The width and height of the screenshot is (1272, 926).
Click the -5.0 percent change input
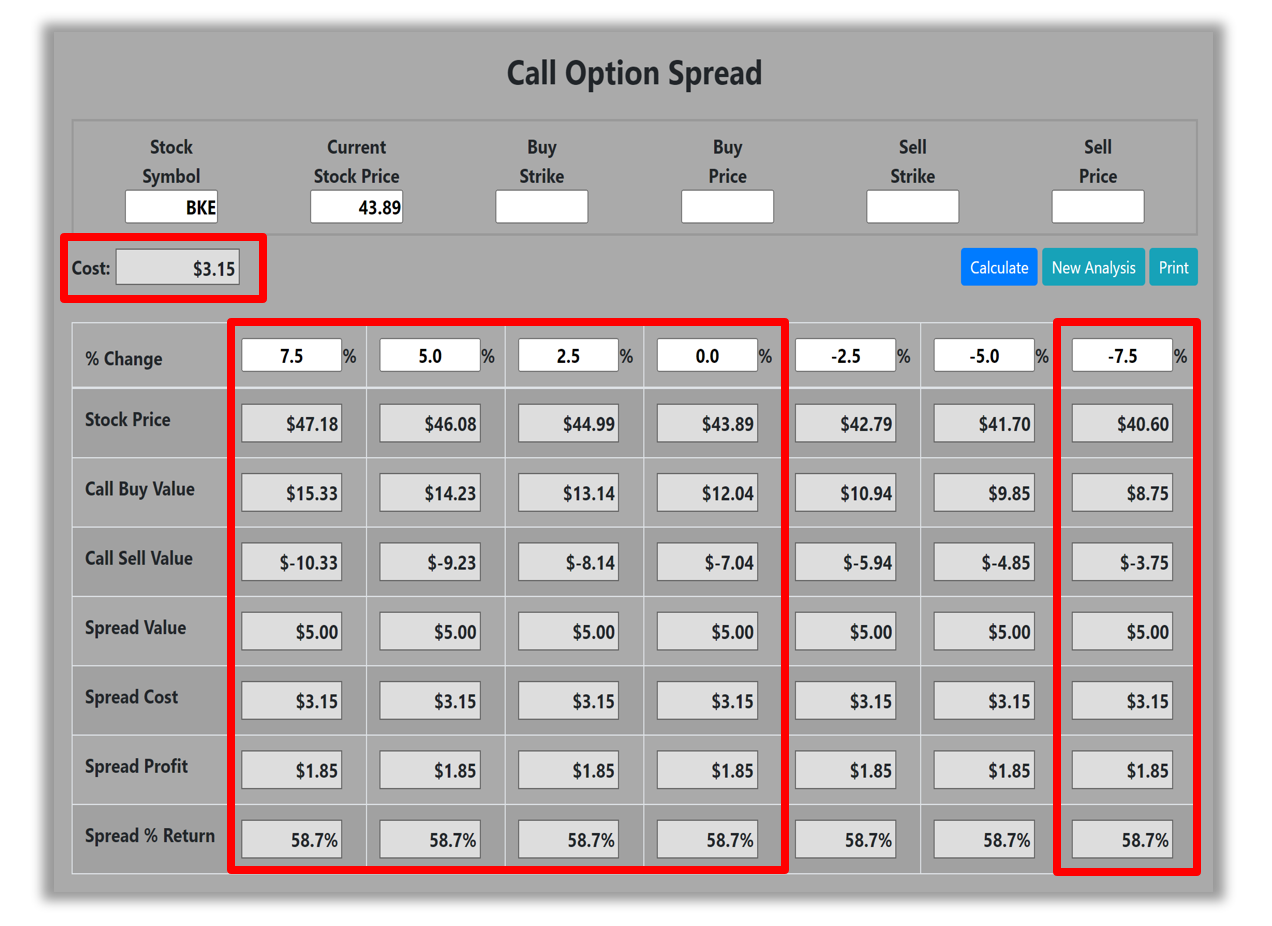click(x=984, y=356)
